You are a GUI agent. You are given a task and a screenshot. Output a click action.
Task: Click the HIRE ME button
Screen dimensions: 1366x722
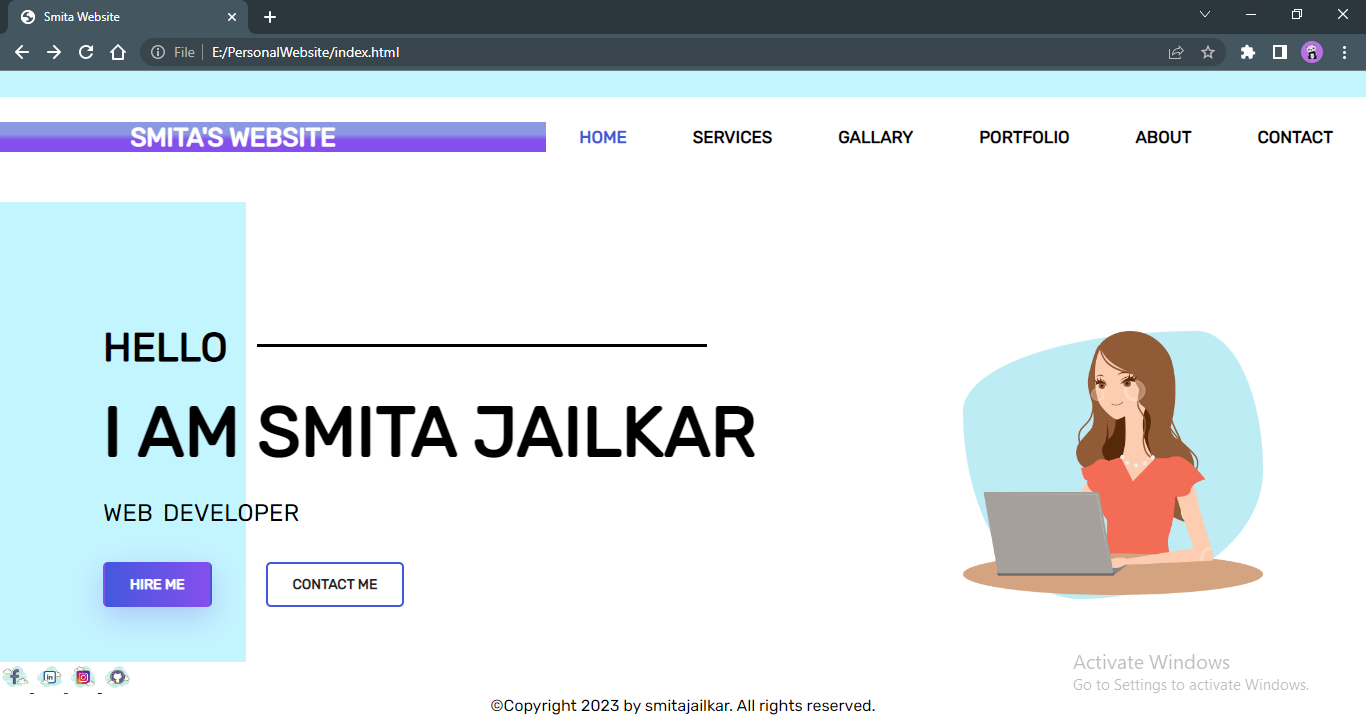(x=157, y=584)
